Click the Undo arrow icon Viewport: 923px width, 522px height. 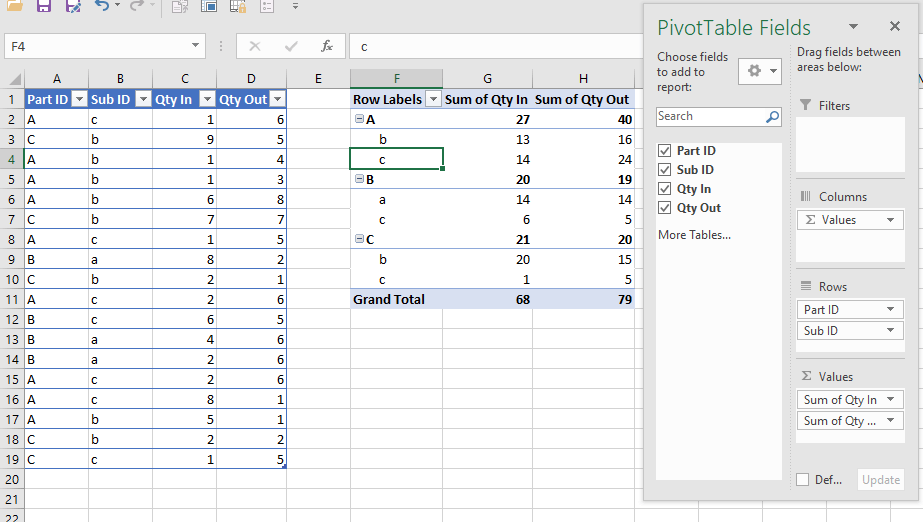(102, 6)
